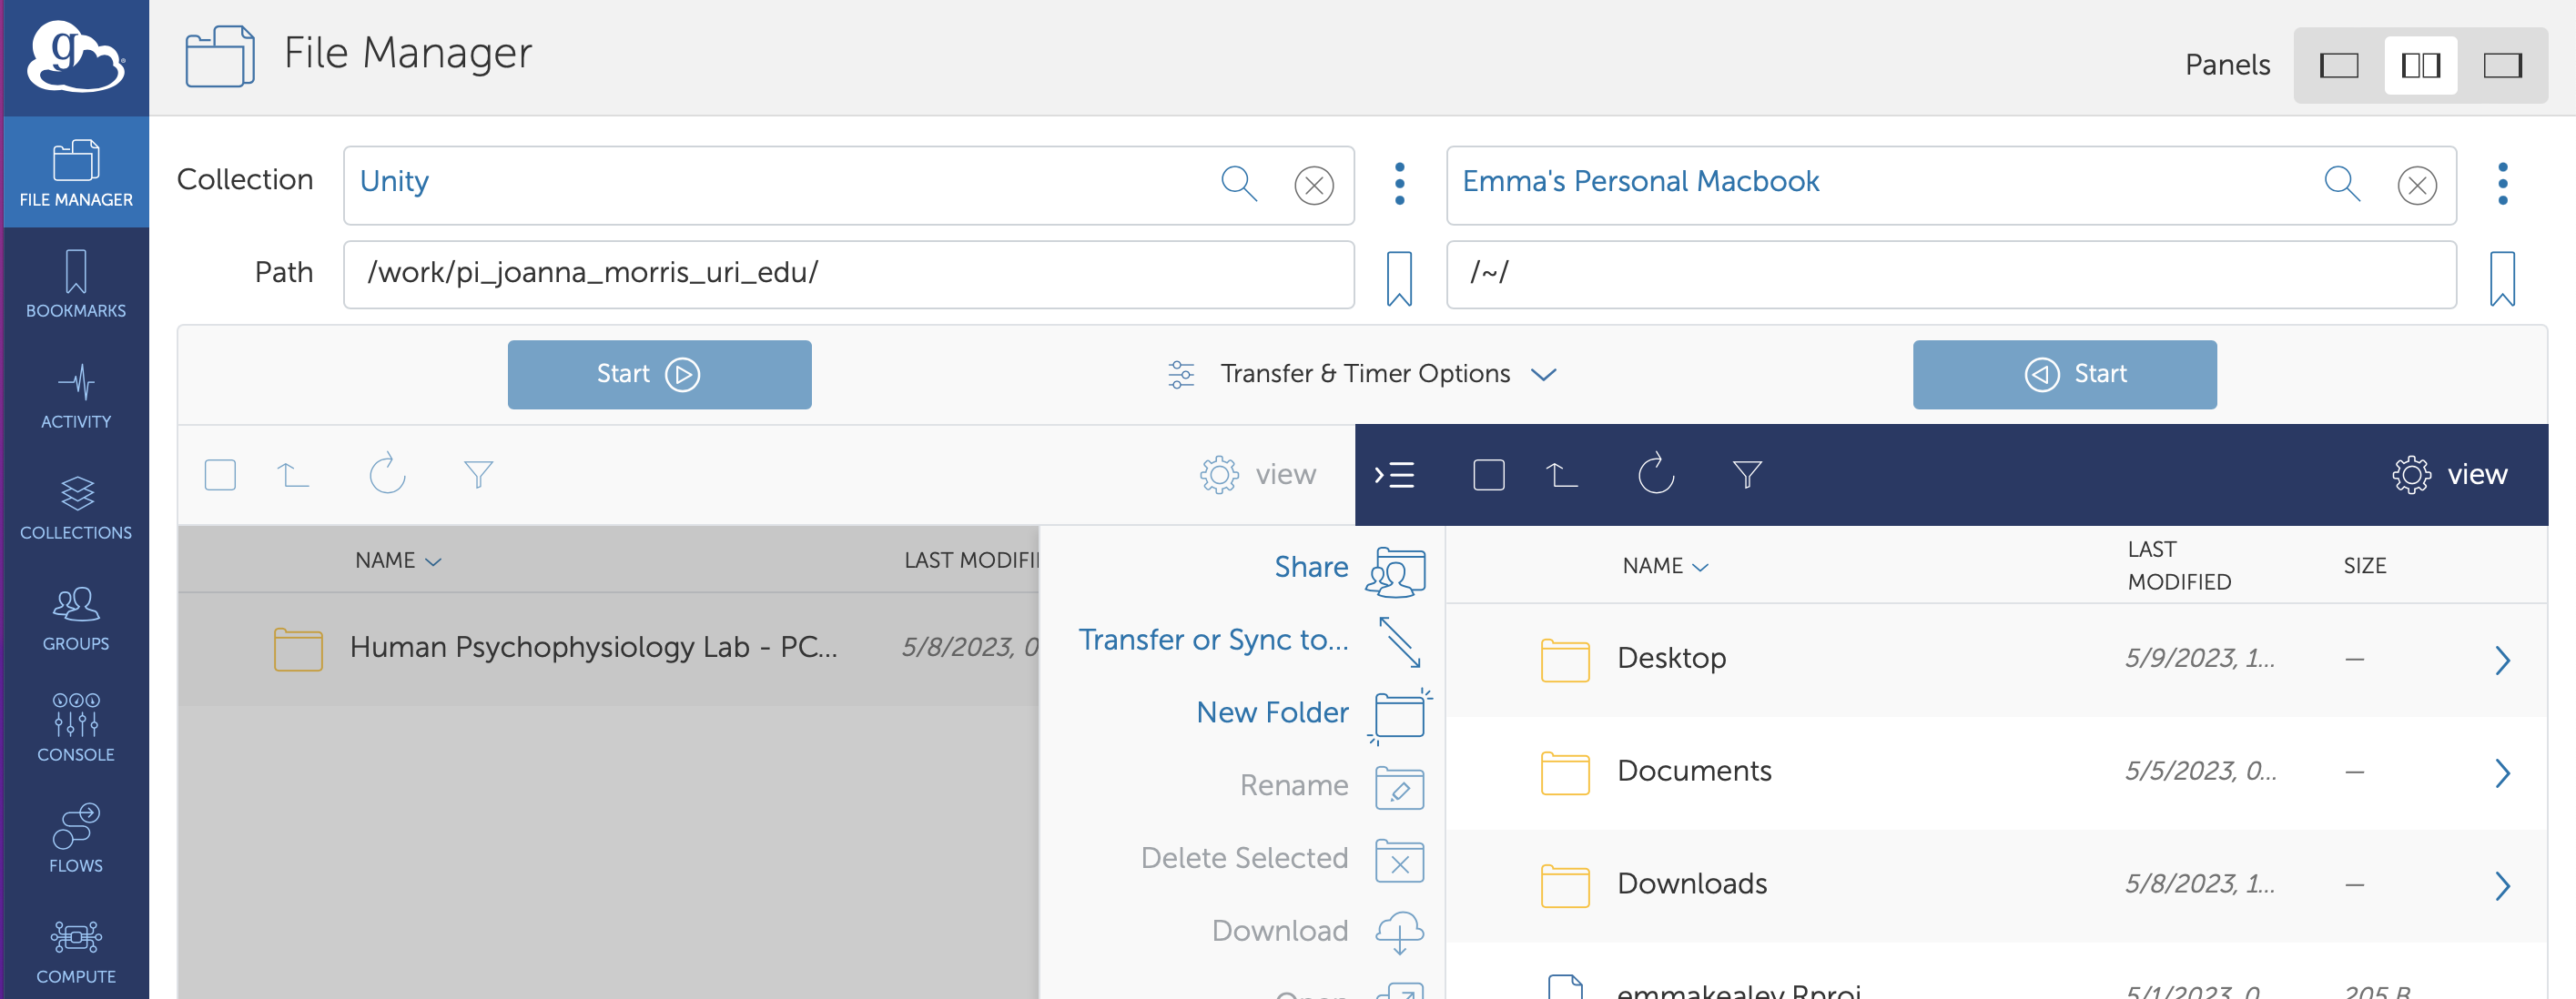Expand the Documents folder chevron
This screenshot has width=2576, height=999.
point(2503,773)
